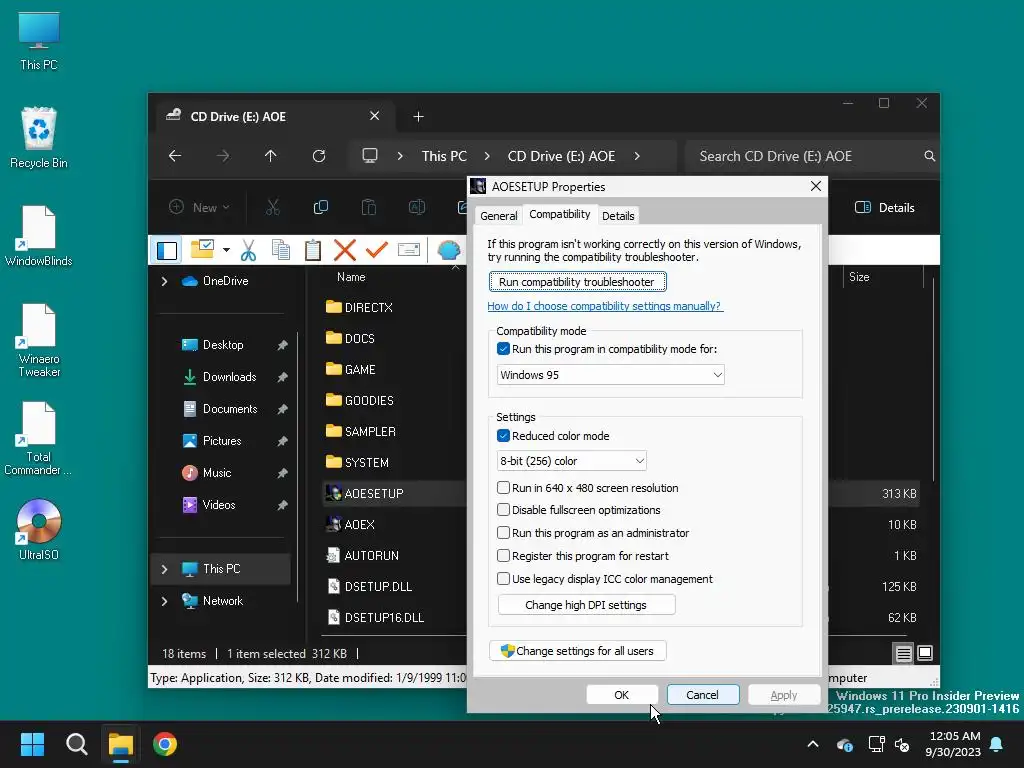
Task: Toggle the Details pane button in Explorer
Action: coord(885,208)
